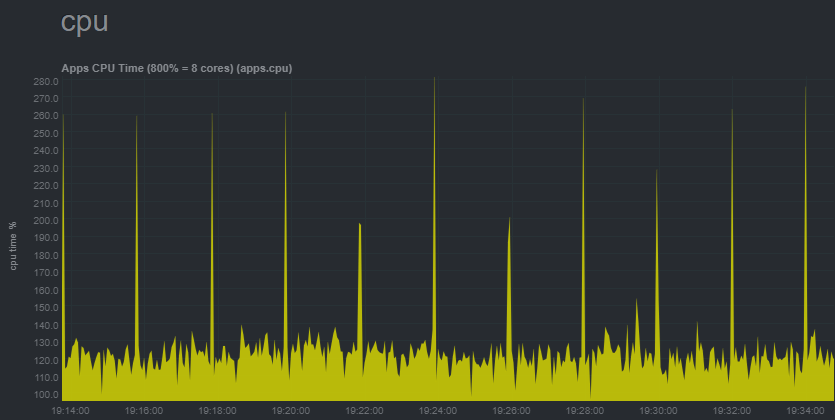This screenshot has width=835, height=420.
Task: Click the 19:30:00 time label
Action: coord(658,410)
